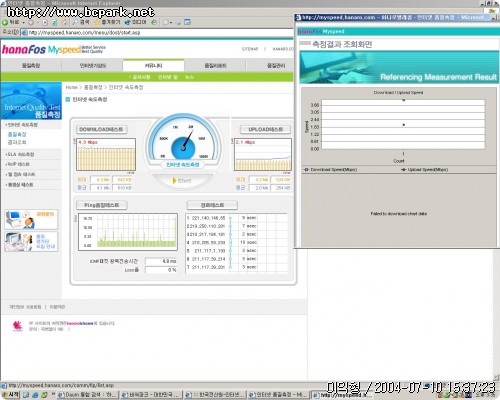
Task: Open the Back button history dropdown arrow
Action: tap(23, 23)
